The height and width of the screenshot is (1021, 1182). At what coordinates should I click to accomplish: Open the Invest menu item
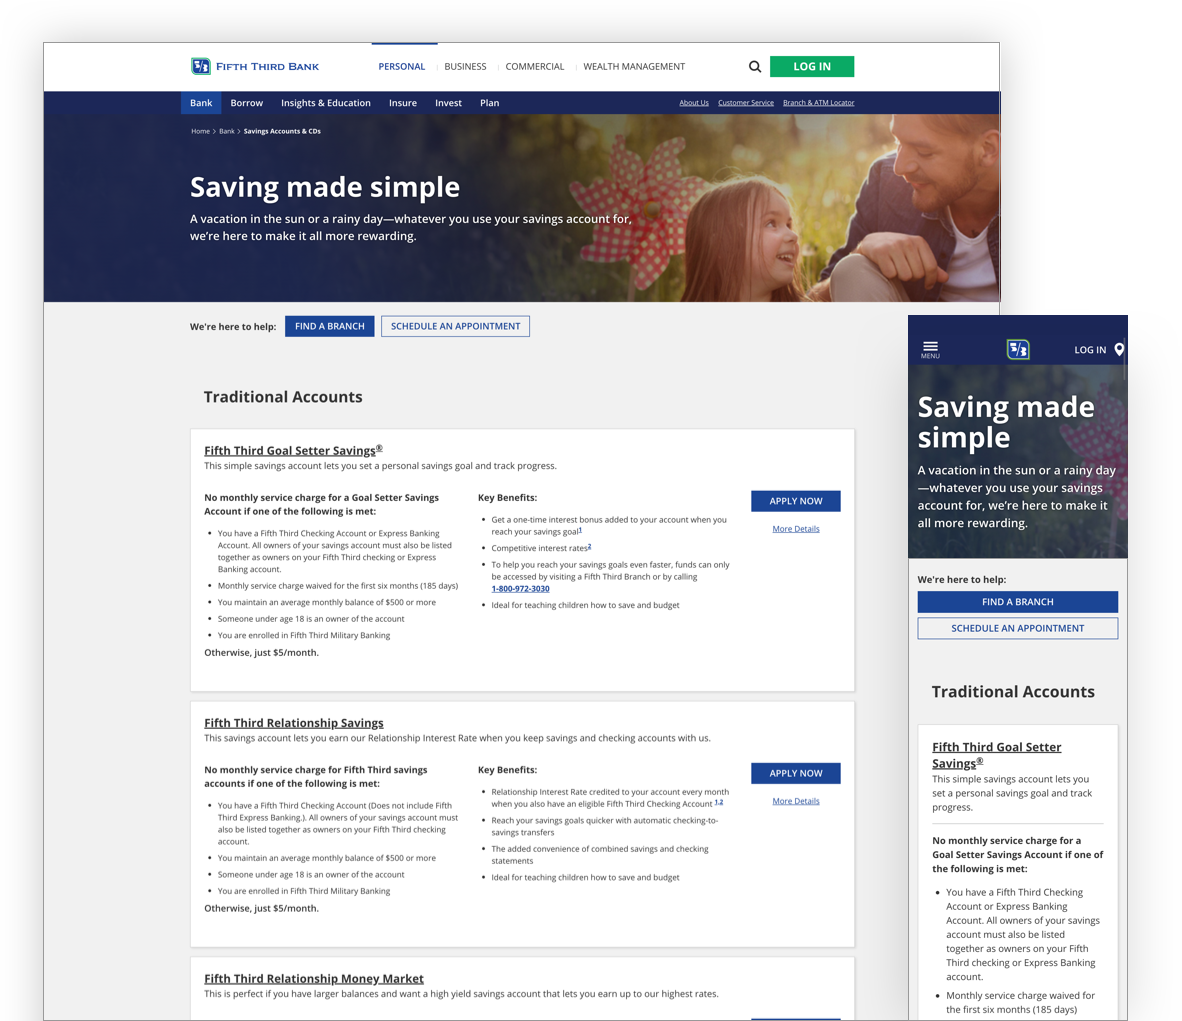click(448, 103)
